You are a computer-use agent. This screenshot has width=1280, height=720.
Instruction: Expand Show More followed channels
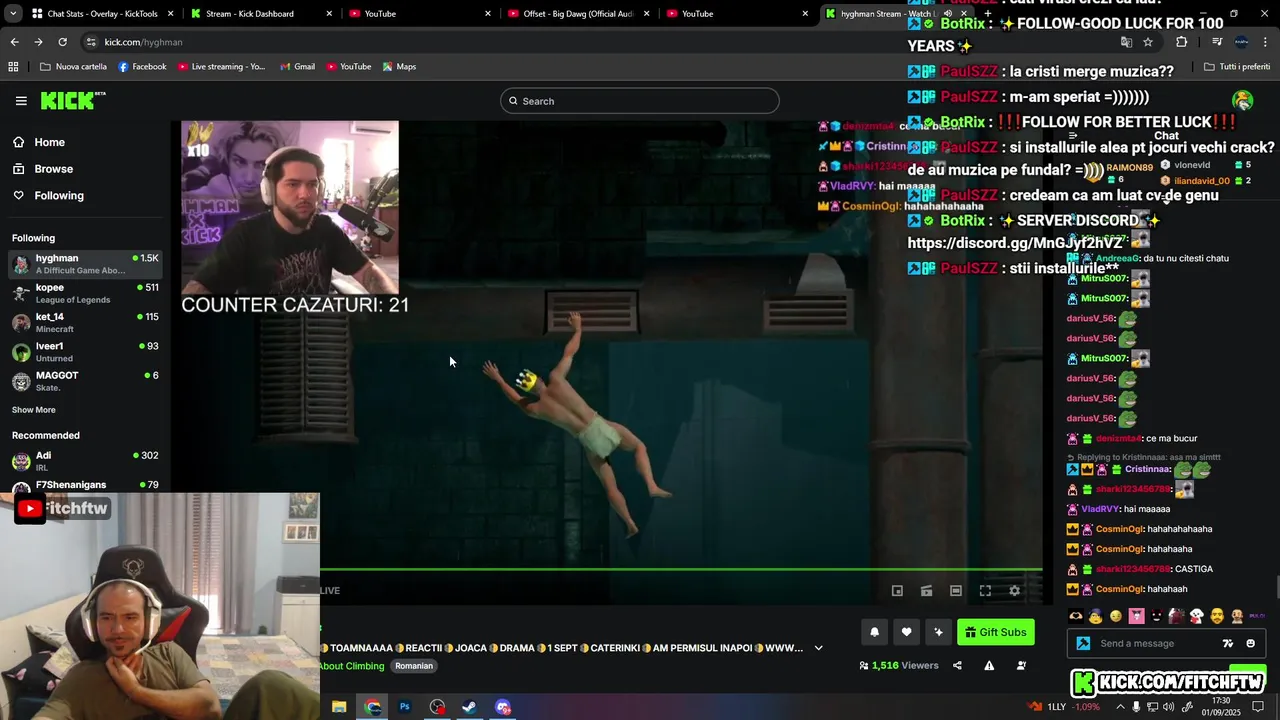click(34, 410)
